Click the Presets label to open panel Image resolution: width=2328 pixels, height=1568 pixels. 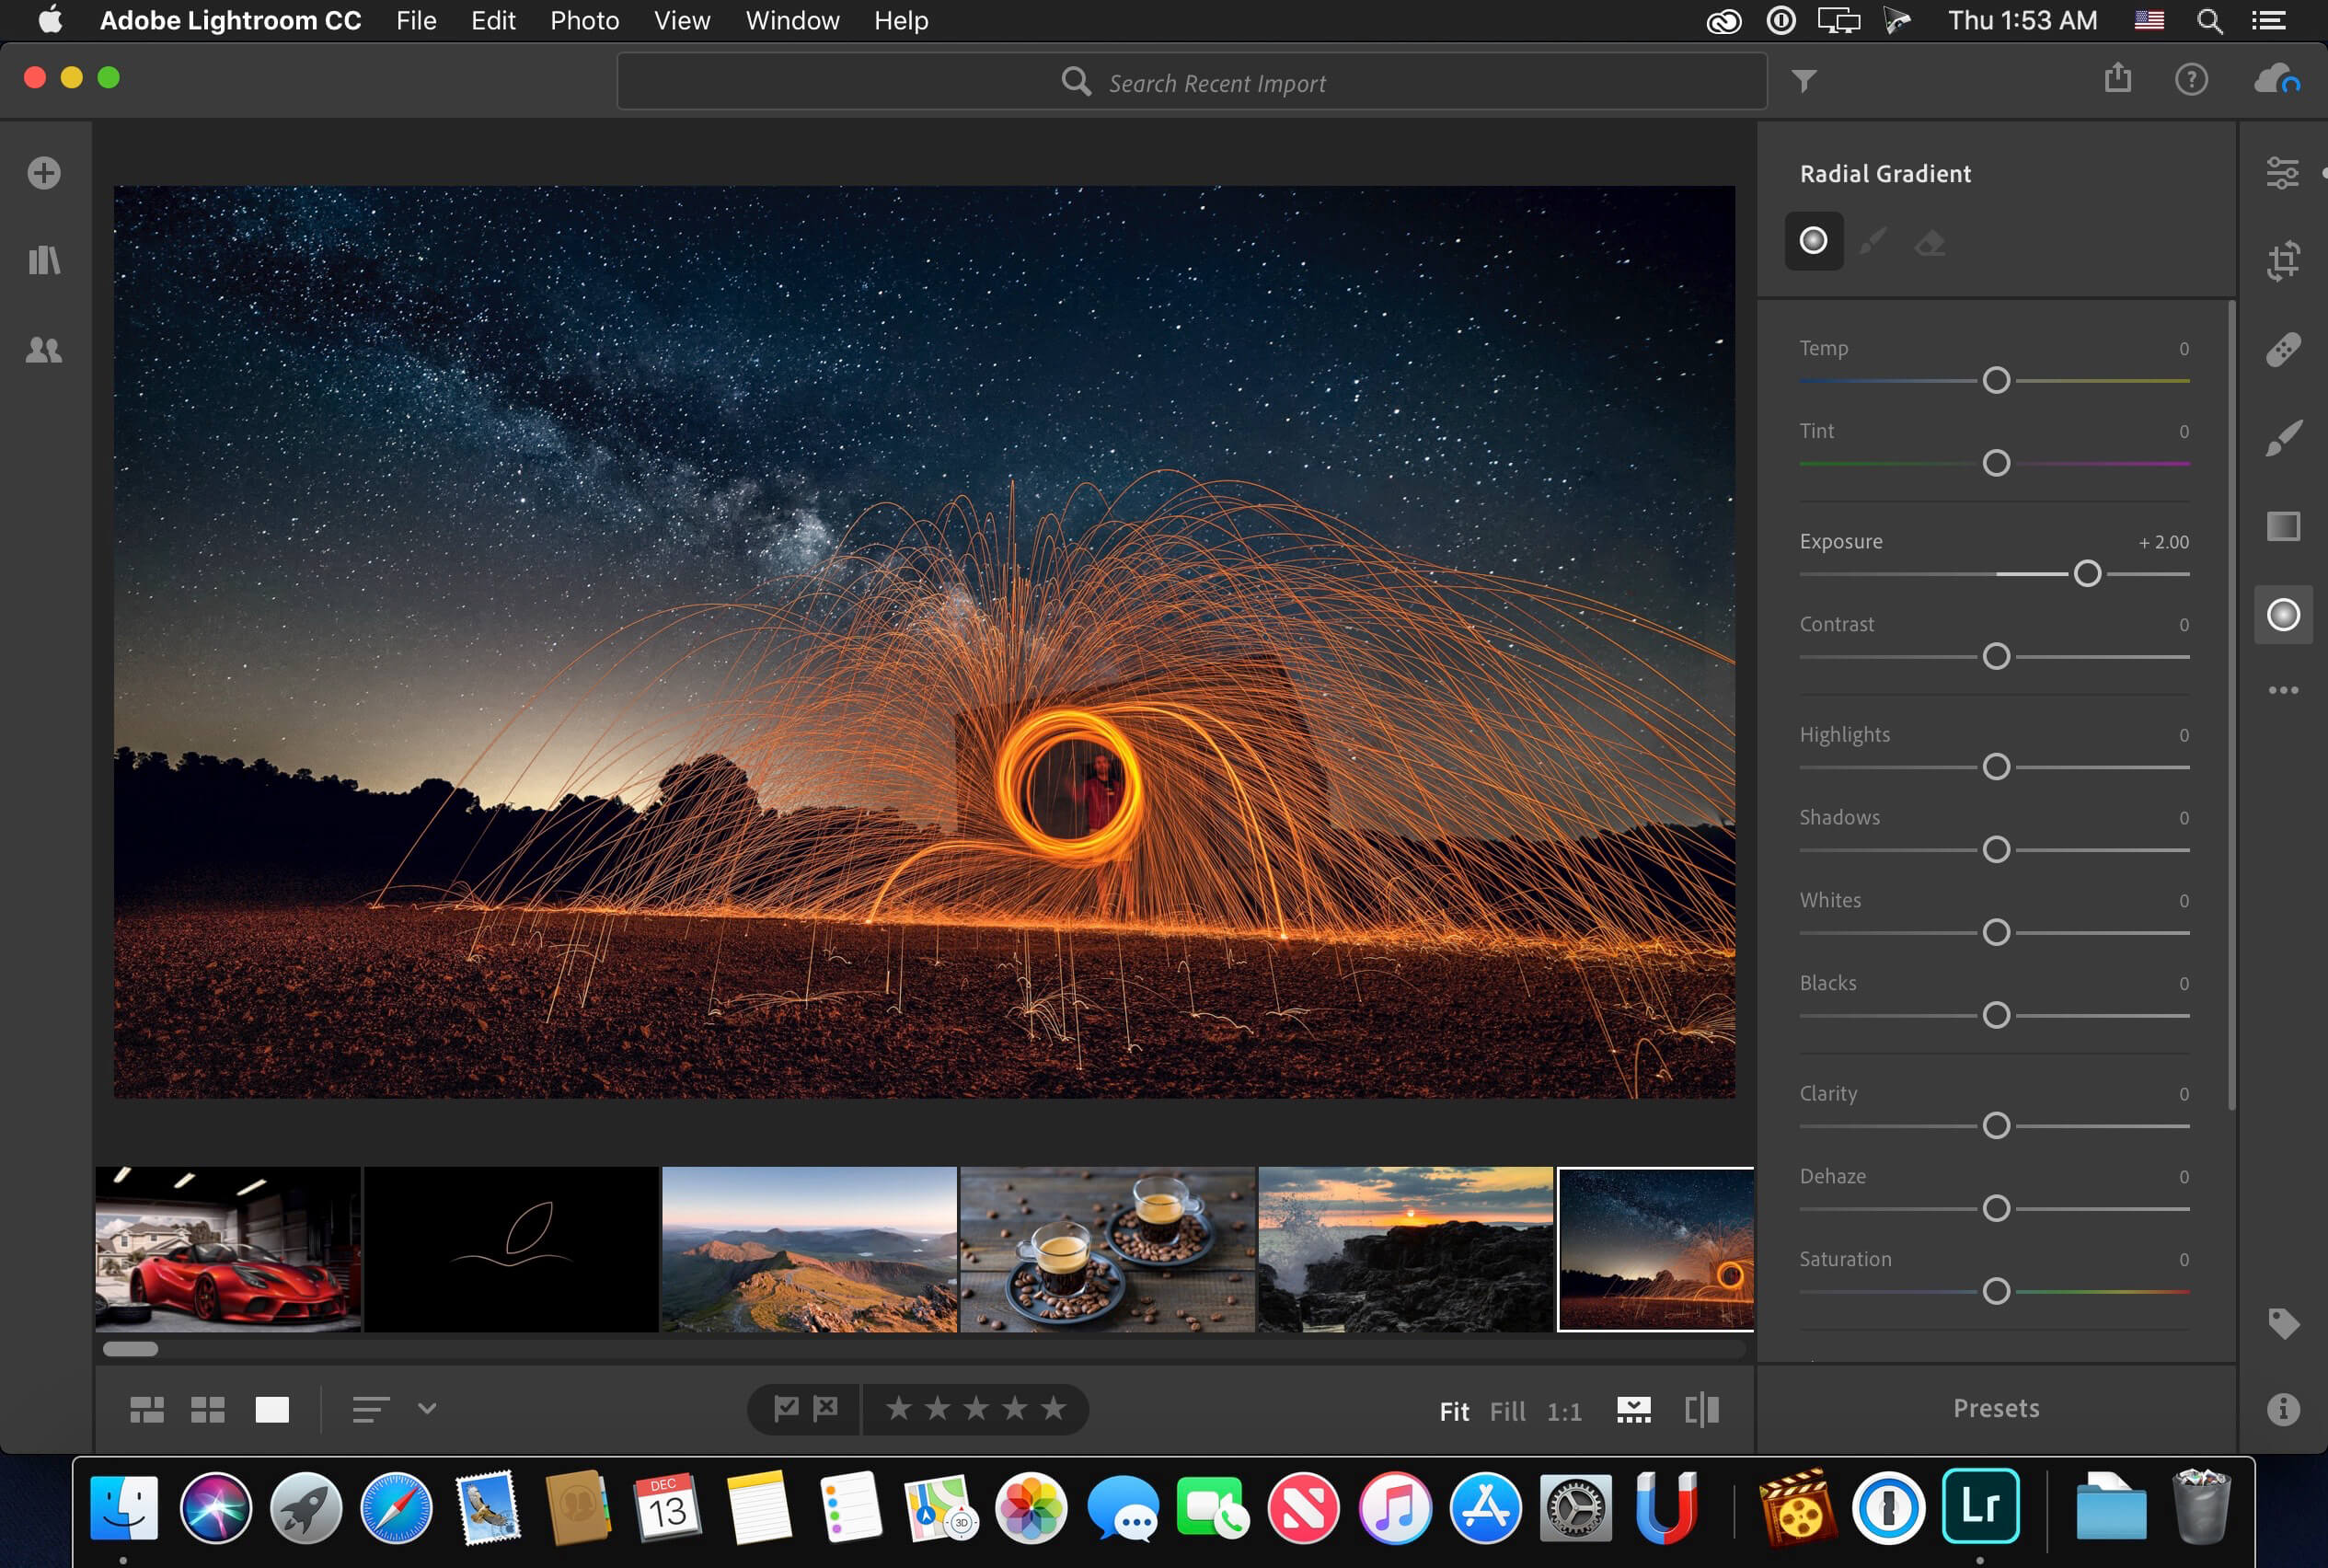pyautogui.click(x=1994, y=1407)
